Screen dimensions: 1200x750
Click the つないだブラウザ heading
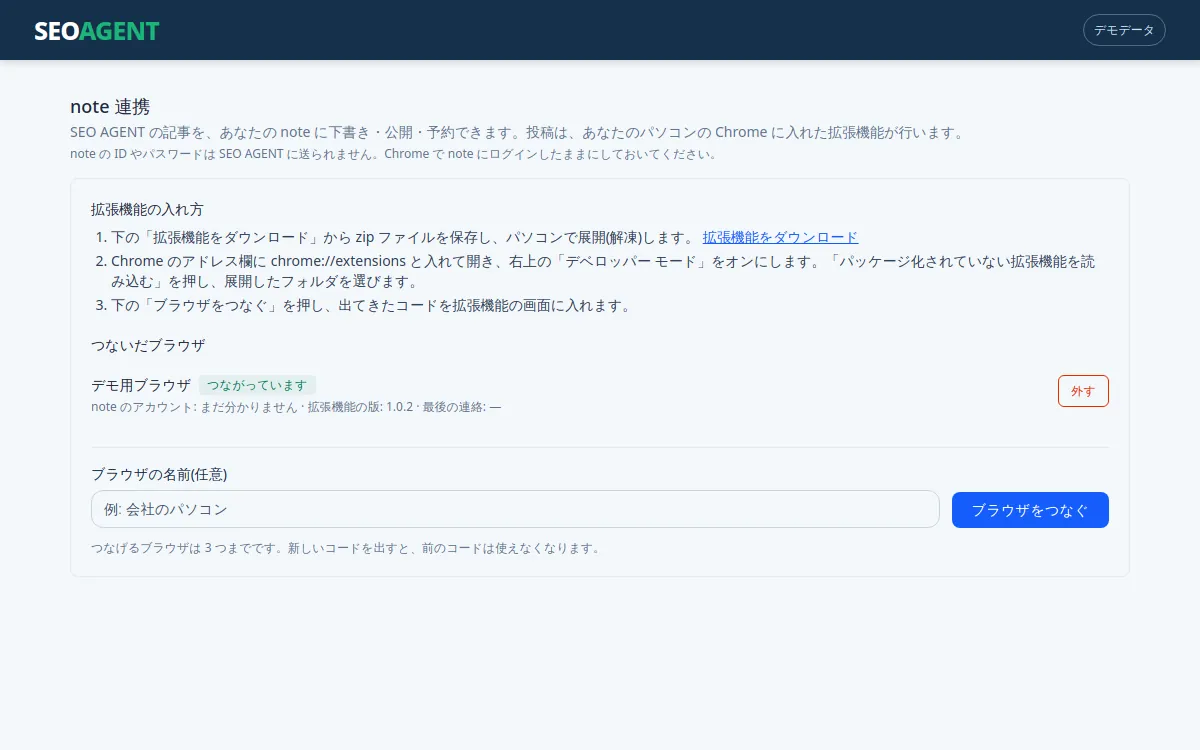[148, 345]
